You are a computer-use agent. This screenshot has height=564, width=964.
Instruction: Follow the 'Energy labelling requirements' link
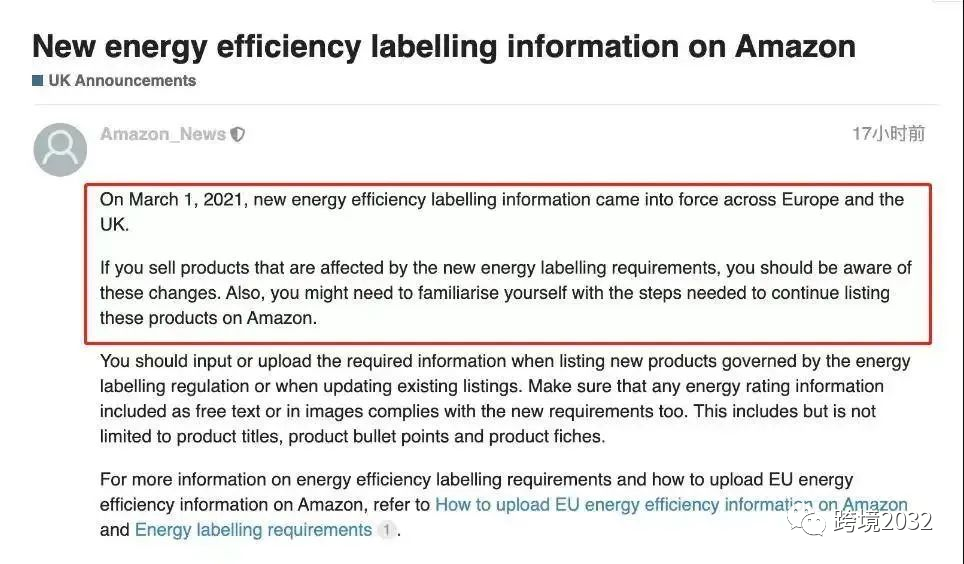pos(253,530)
